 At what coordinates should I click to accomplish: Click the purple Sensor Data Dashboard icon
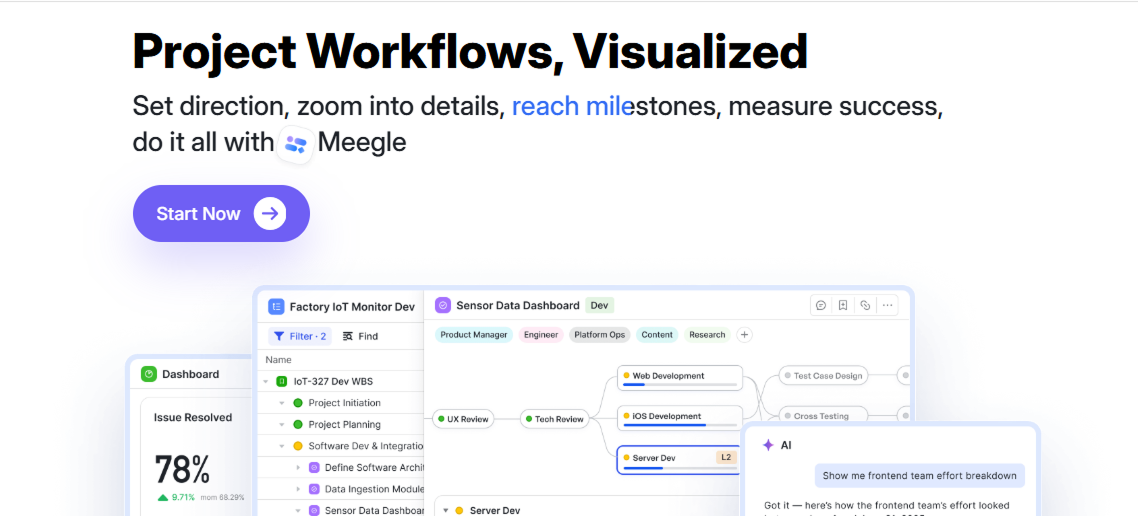click(x=443, y=305)
